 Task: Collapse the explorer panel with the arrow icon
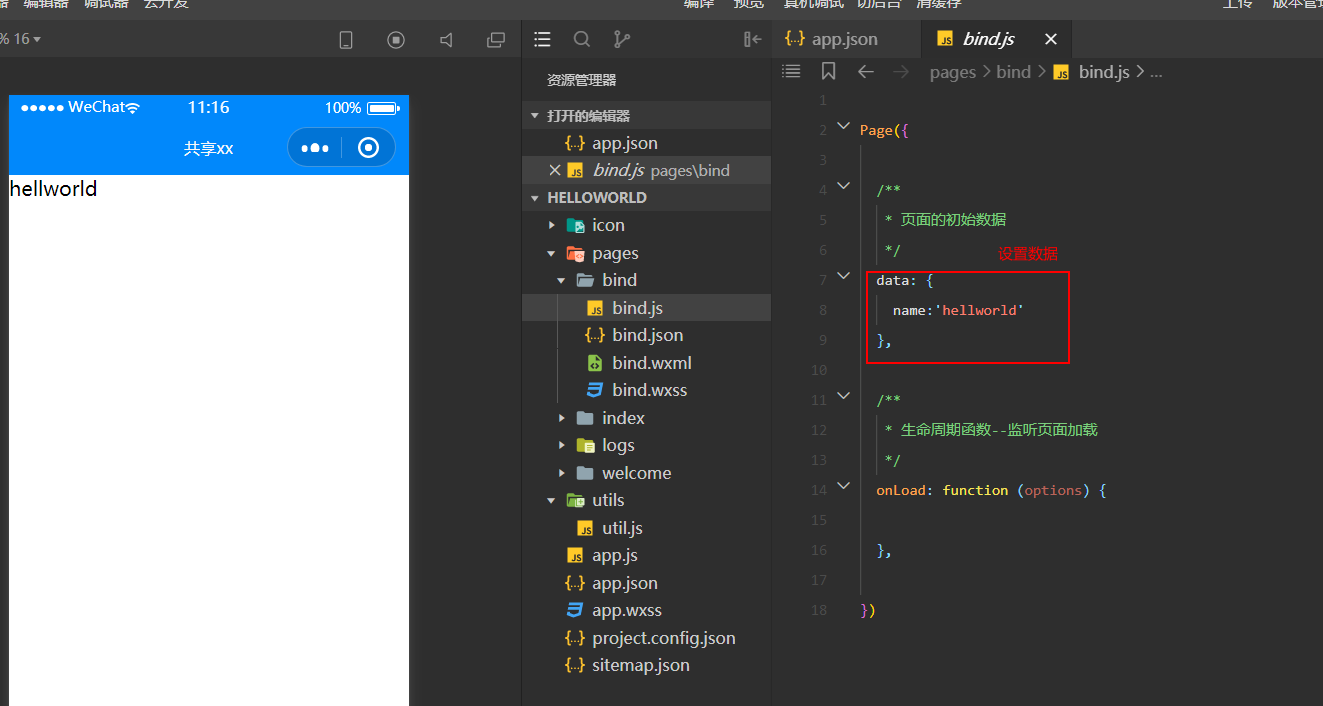click(x=753, y=39)
